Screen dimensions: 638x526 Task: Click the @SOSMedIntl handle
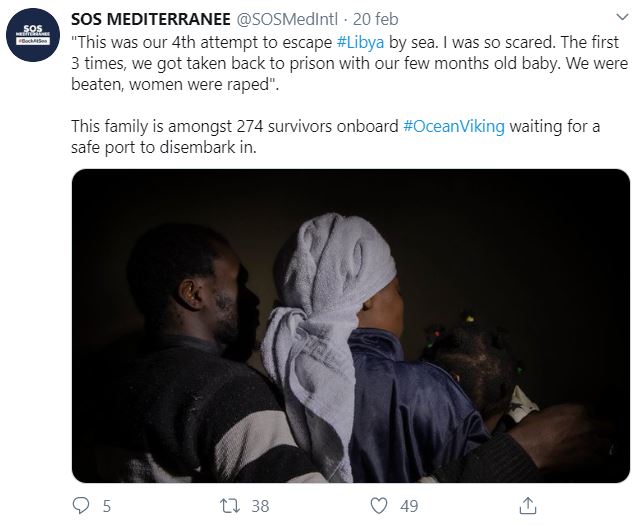[x=287, y=19]
